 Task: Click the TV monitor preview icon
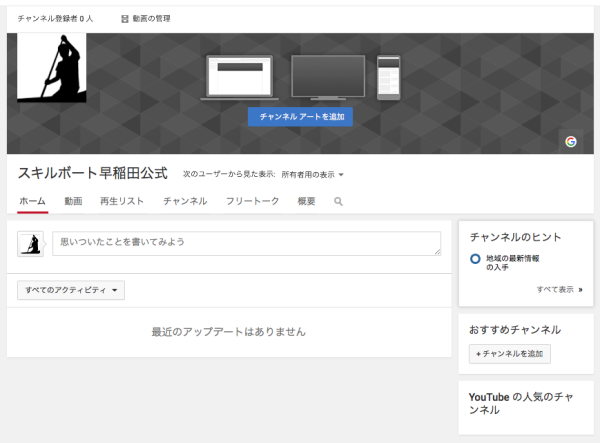328,78
